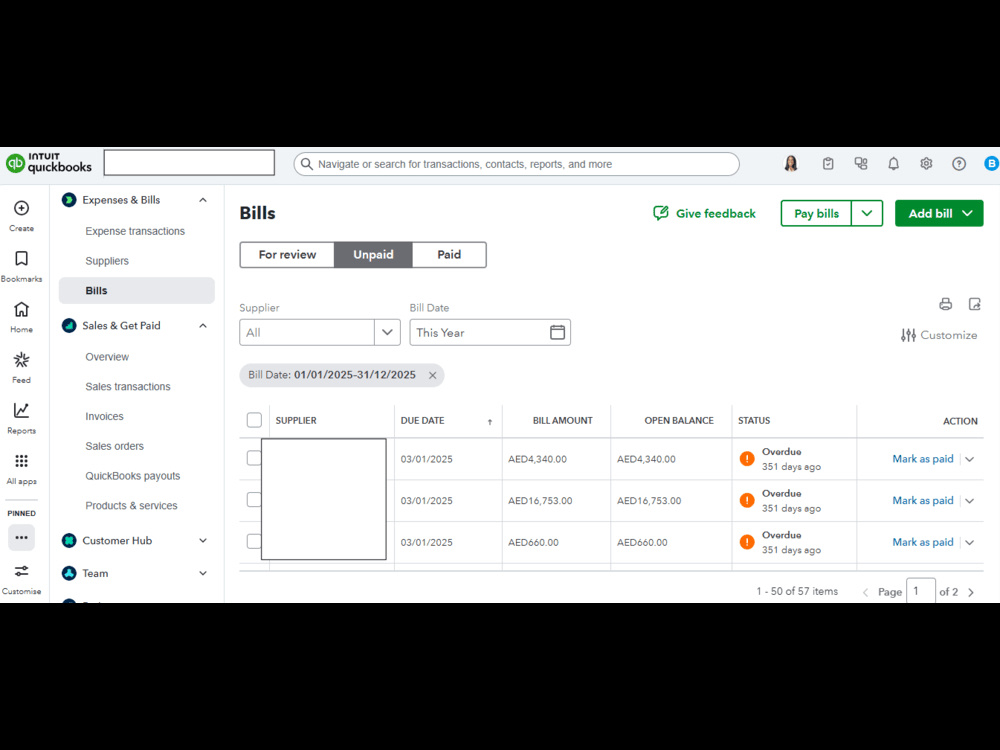Open the Pay bills dropdown arrow
The image size is (1000, 750).
tap(867, 213)
